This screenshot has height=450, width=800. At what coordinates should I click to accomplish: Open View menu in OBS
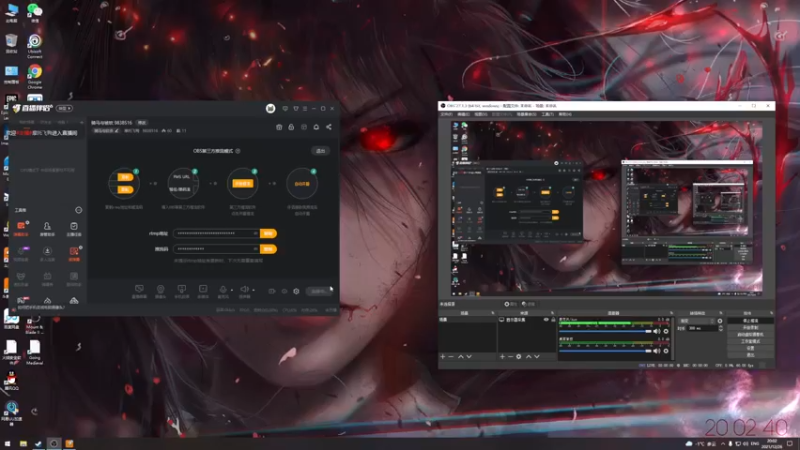pyautogui.click(x=481, y=114)
